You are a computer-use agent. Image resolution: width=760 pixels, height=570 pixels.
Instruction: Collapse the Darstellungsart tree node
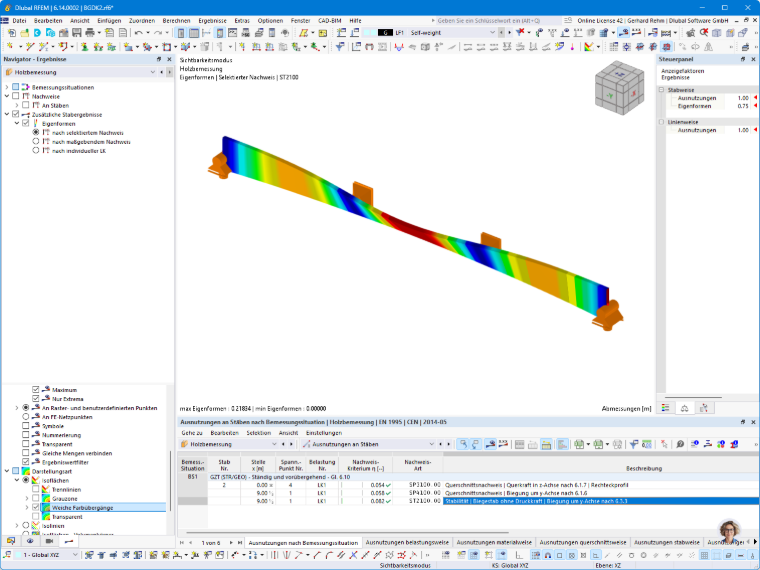coord(7,471)
